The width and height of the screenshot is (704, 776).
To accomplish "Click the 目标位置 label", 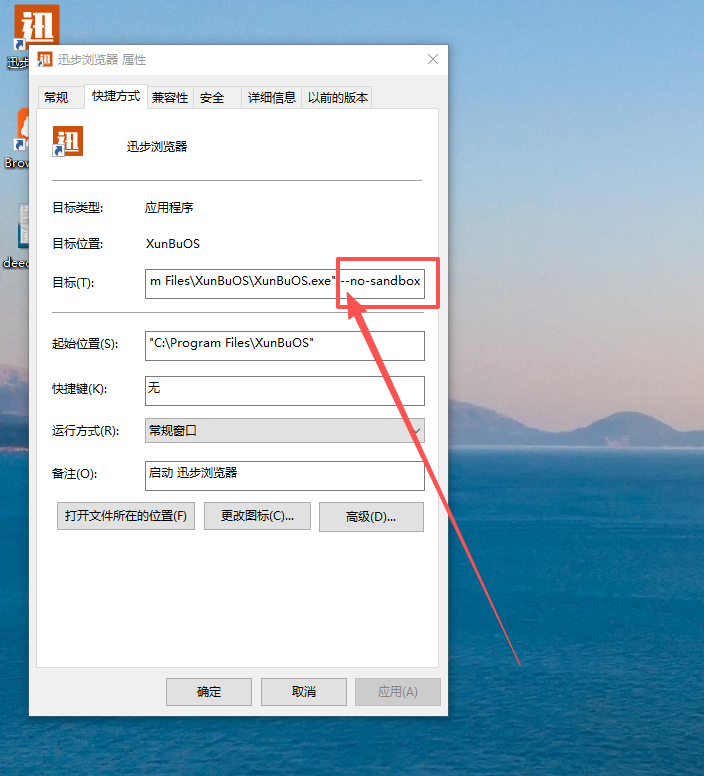I will (78, 243).
